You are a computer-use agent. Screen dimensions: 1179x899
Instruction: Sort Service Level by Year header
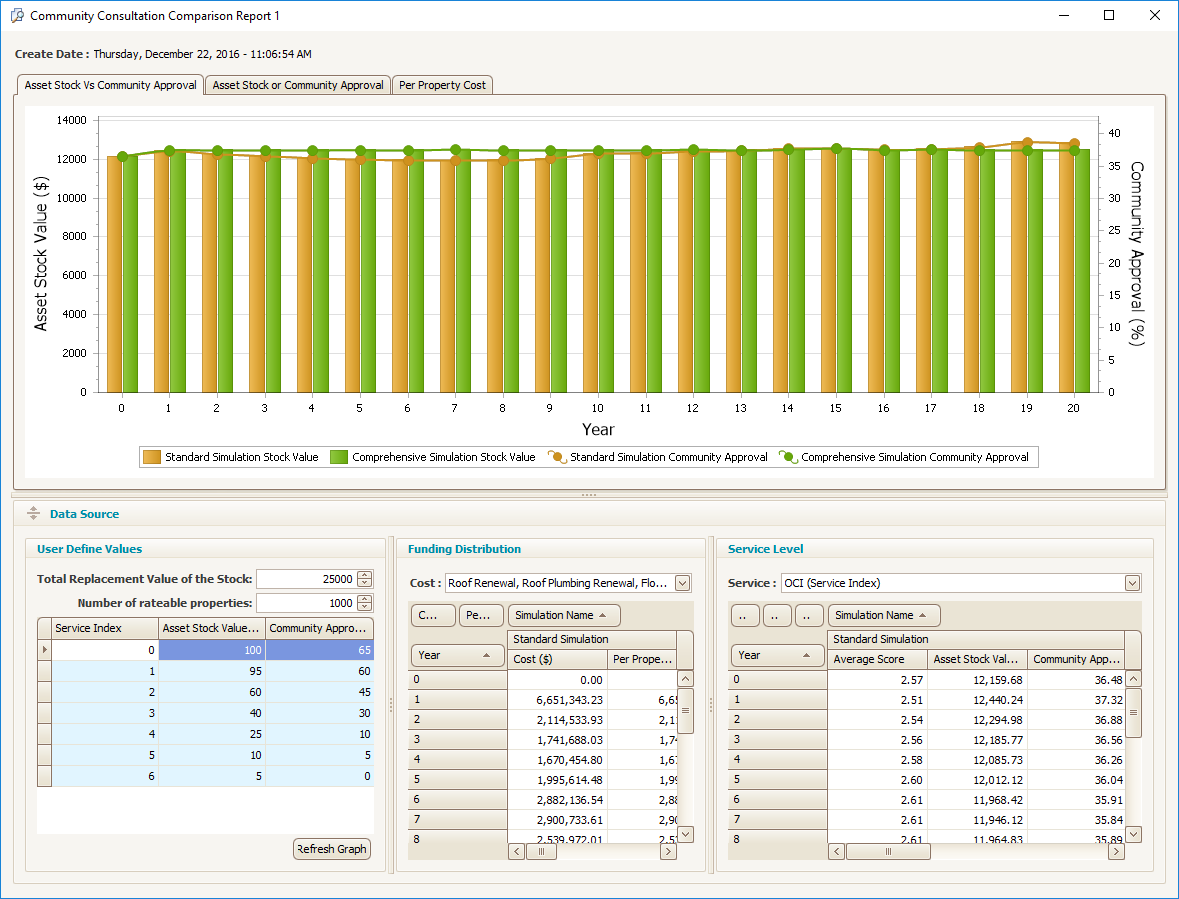[773, 655]
